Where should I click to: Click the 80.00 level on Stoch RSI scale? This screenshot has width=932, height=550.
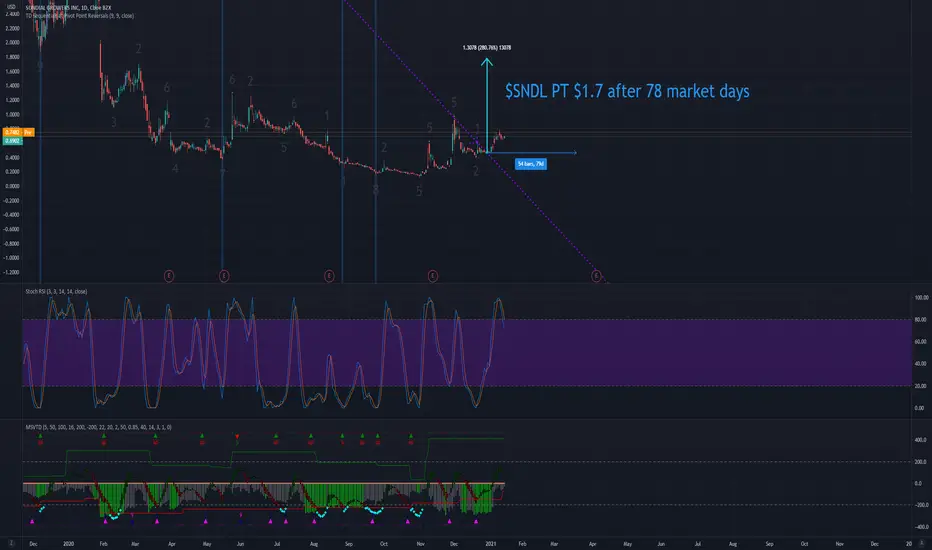tap(921, 319)
